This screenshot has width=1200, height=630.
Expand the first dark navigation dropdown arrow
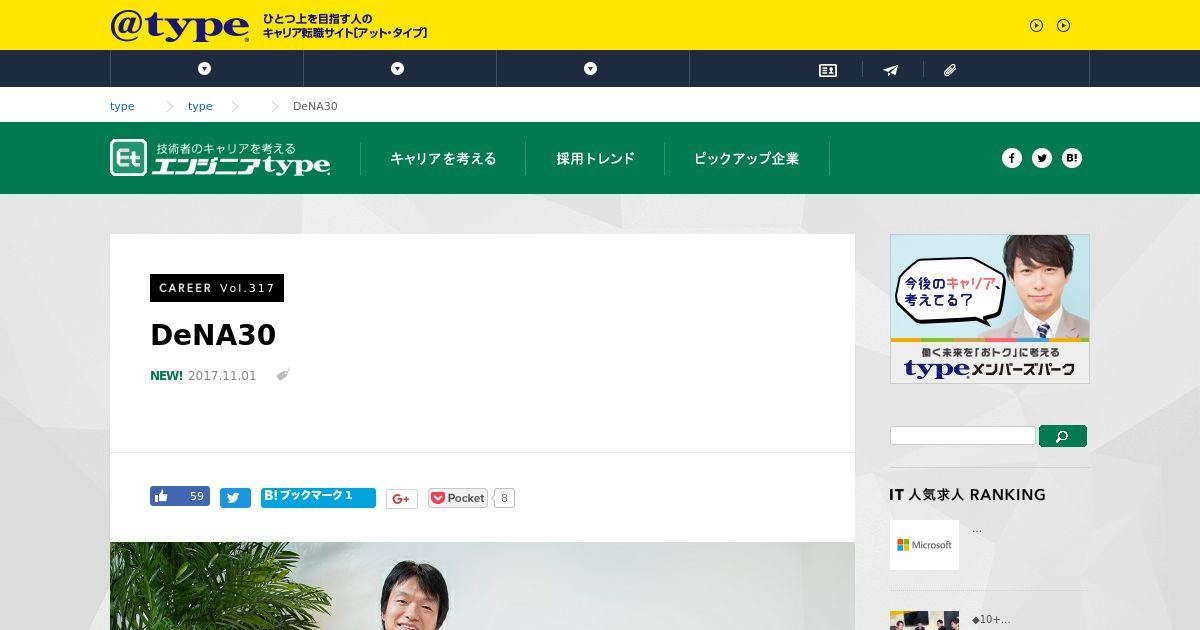(205, 69)
